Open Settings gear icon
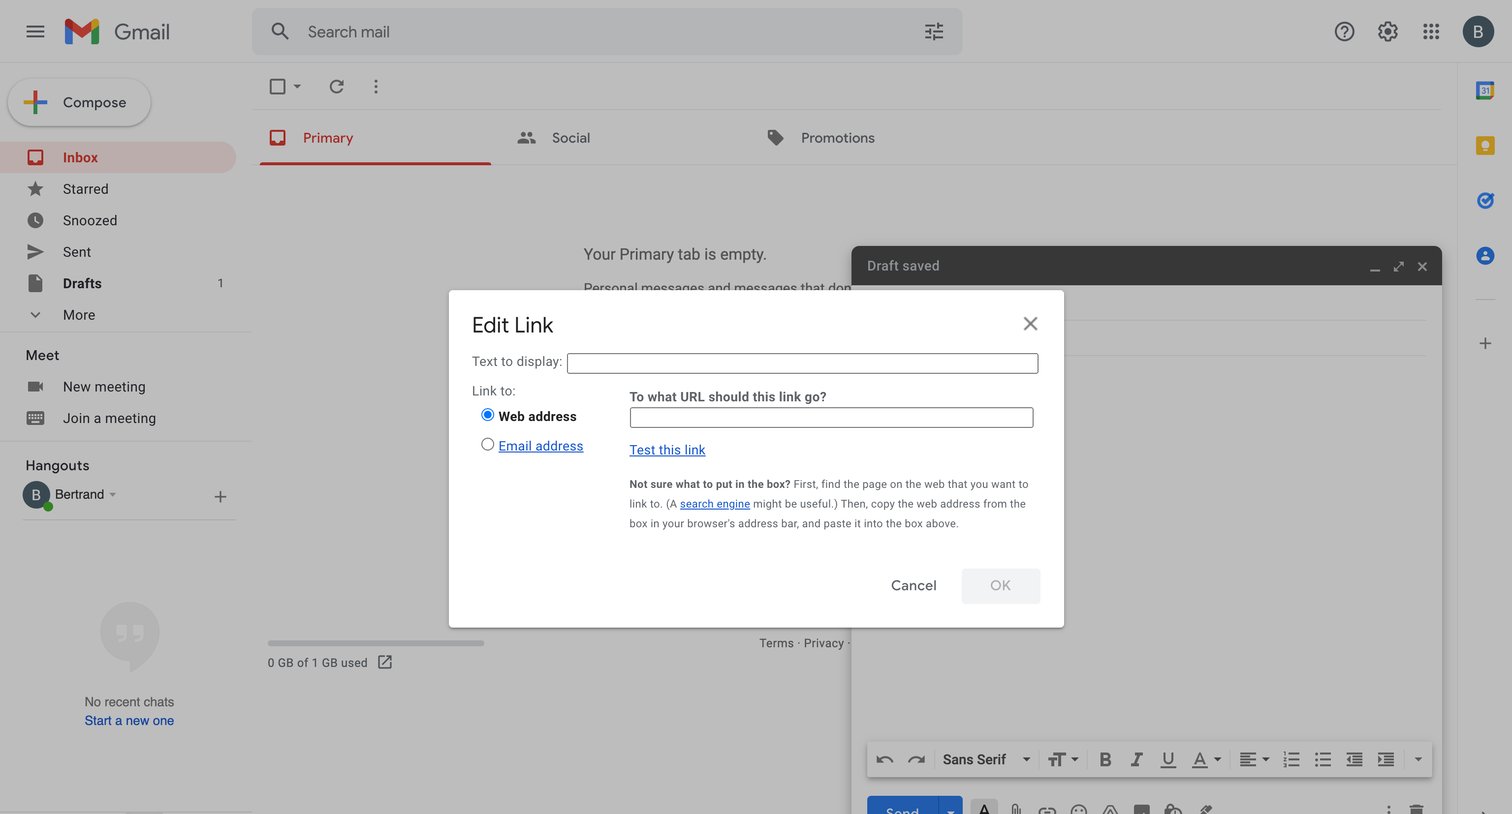 tap(1388, 31)
